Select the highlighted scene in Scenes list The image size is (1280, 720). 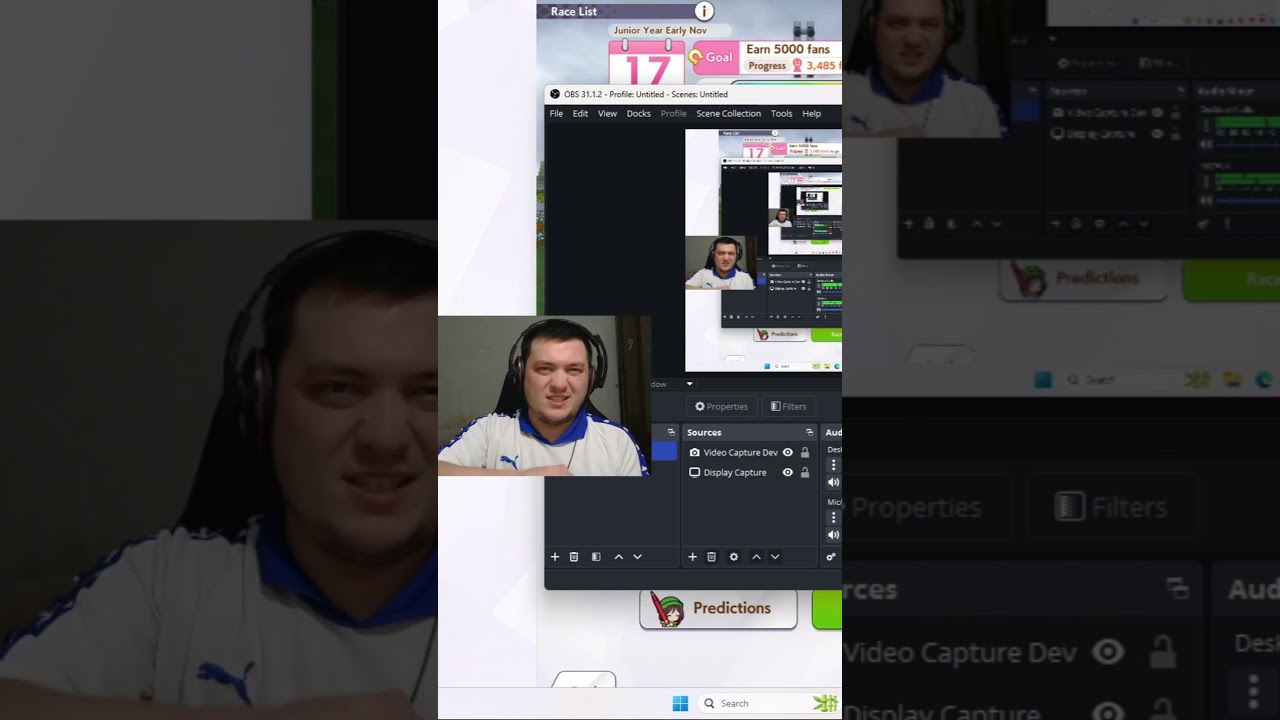point(664,452)
